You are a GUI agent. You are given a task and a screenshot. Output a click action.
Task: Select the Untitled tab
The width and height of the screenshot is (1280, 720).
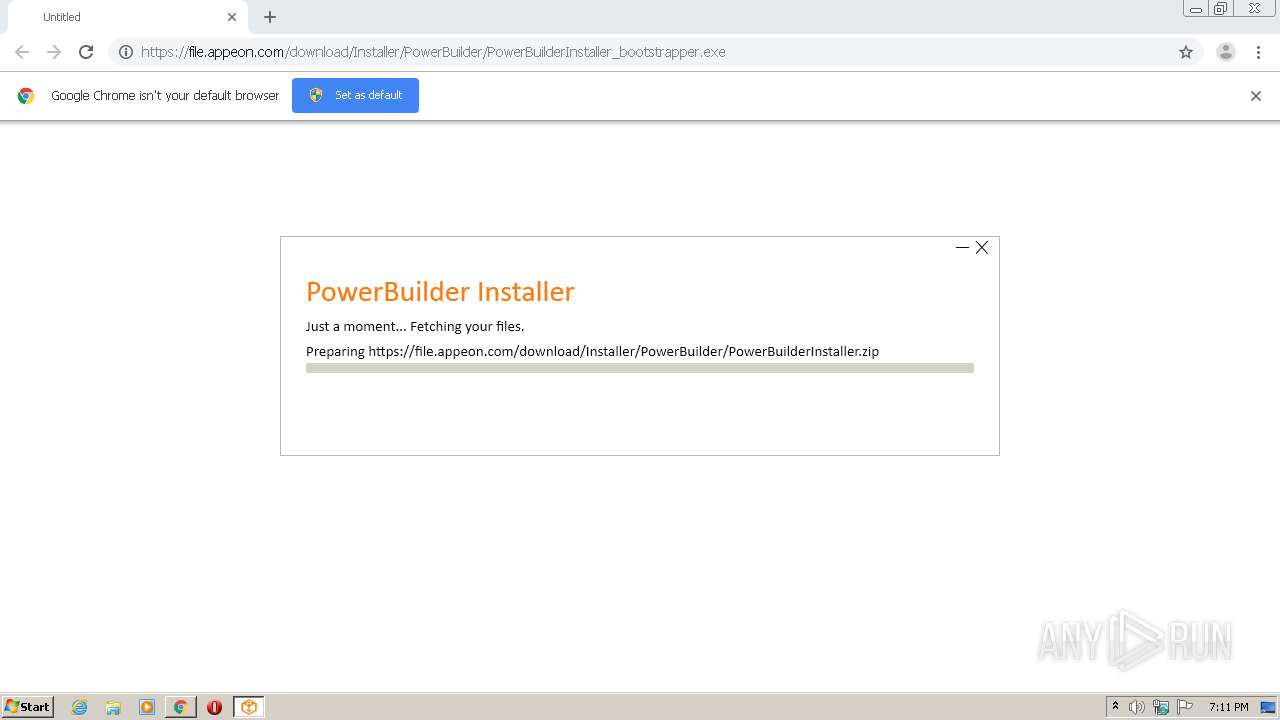tap(128, 17)
